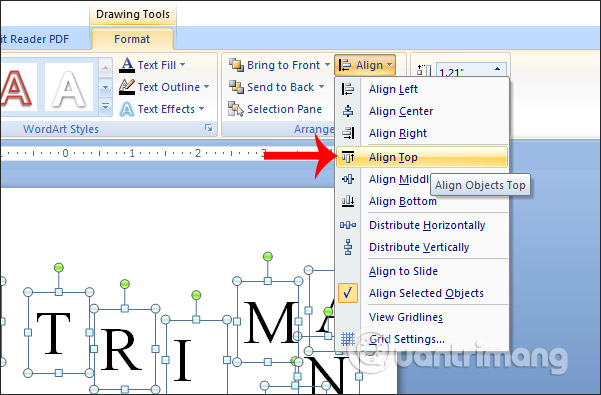The height and width of the screenshot is (395, 601).
Task: Open the Text Fill dropdown arrow
Action: (182, 65)
